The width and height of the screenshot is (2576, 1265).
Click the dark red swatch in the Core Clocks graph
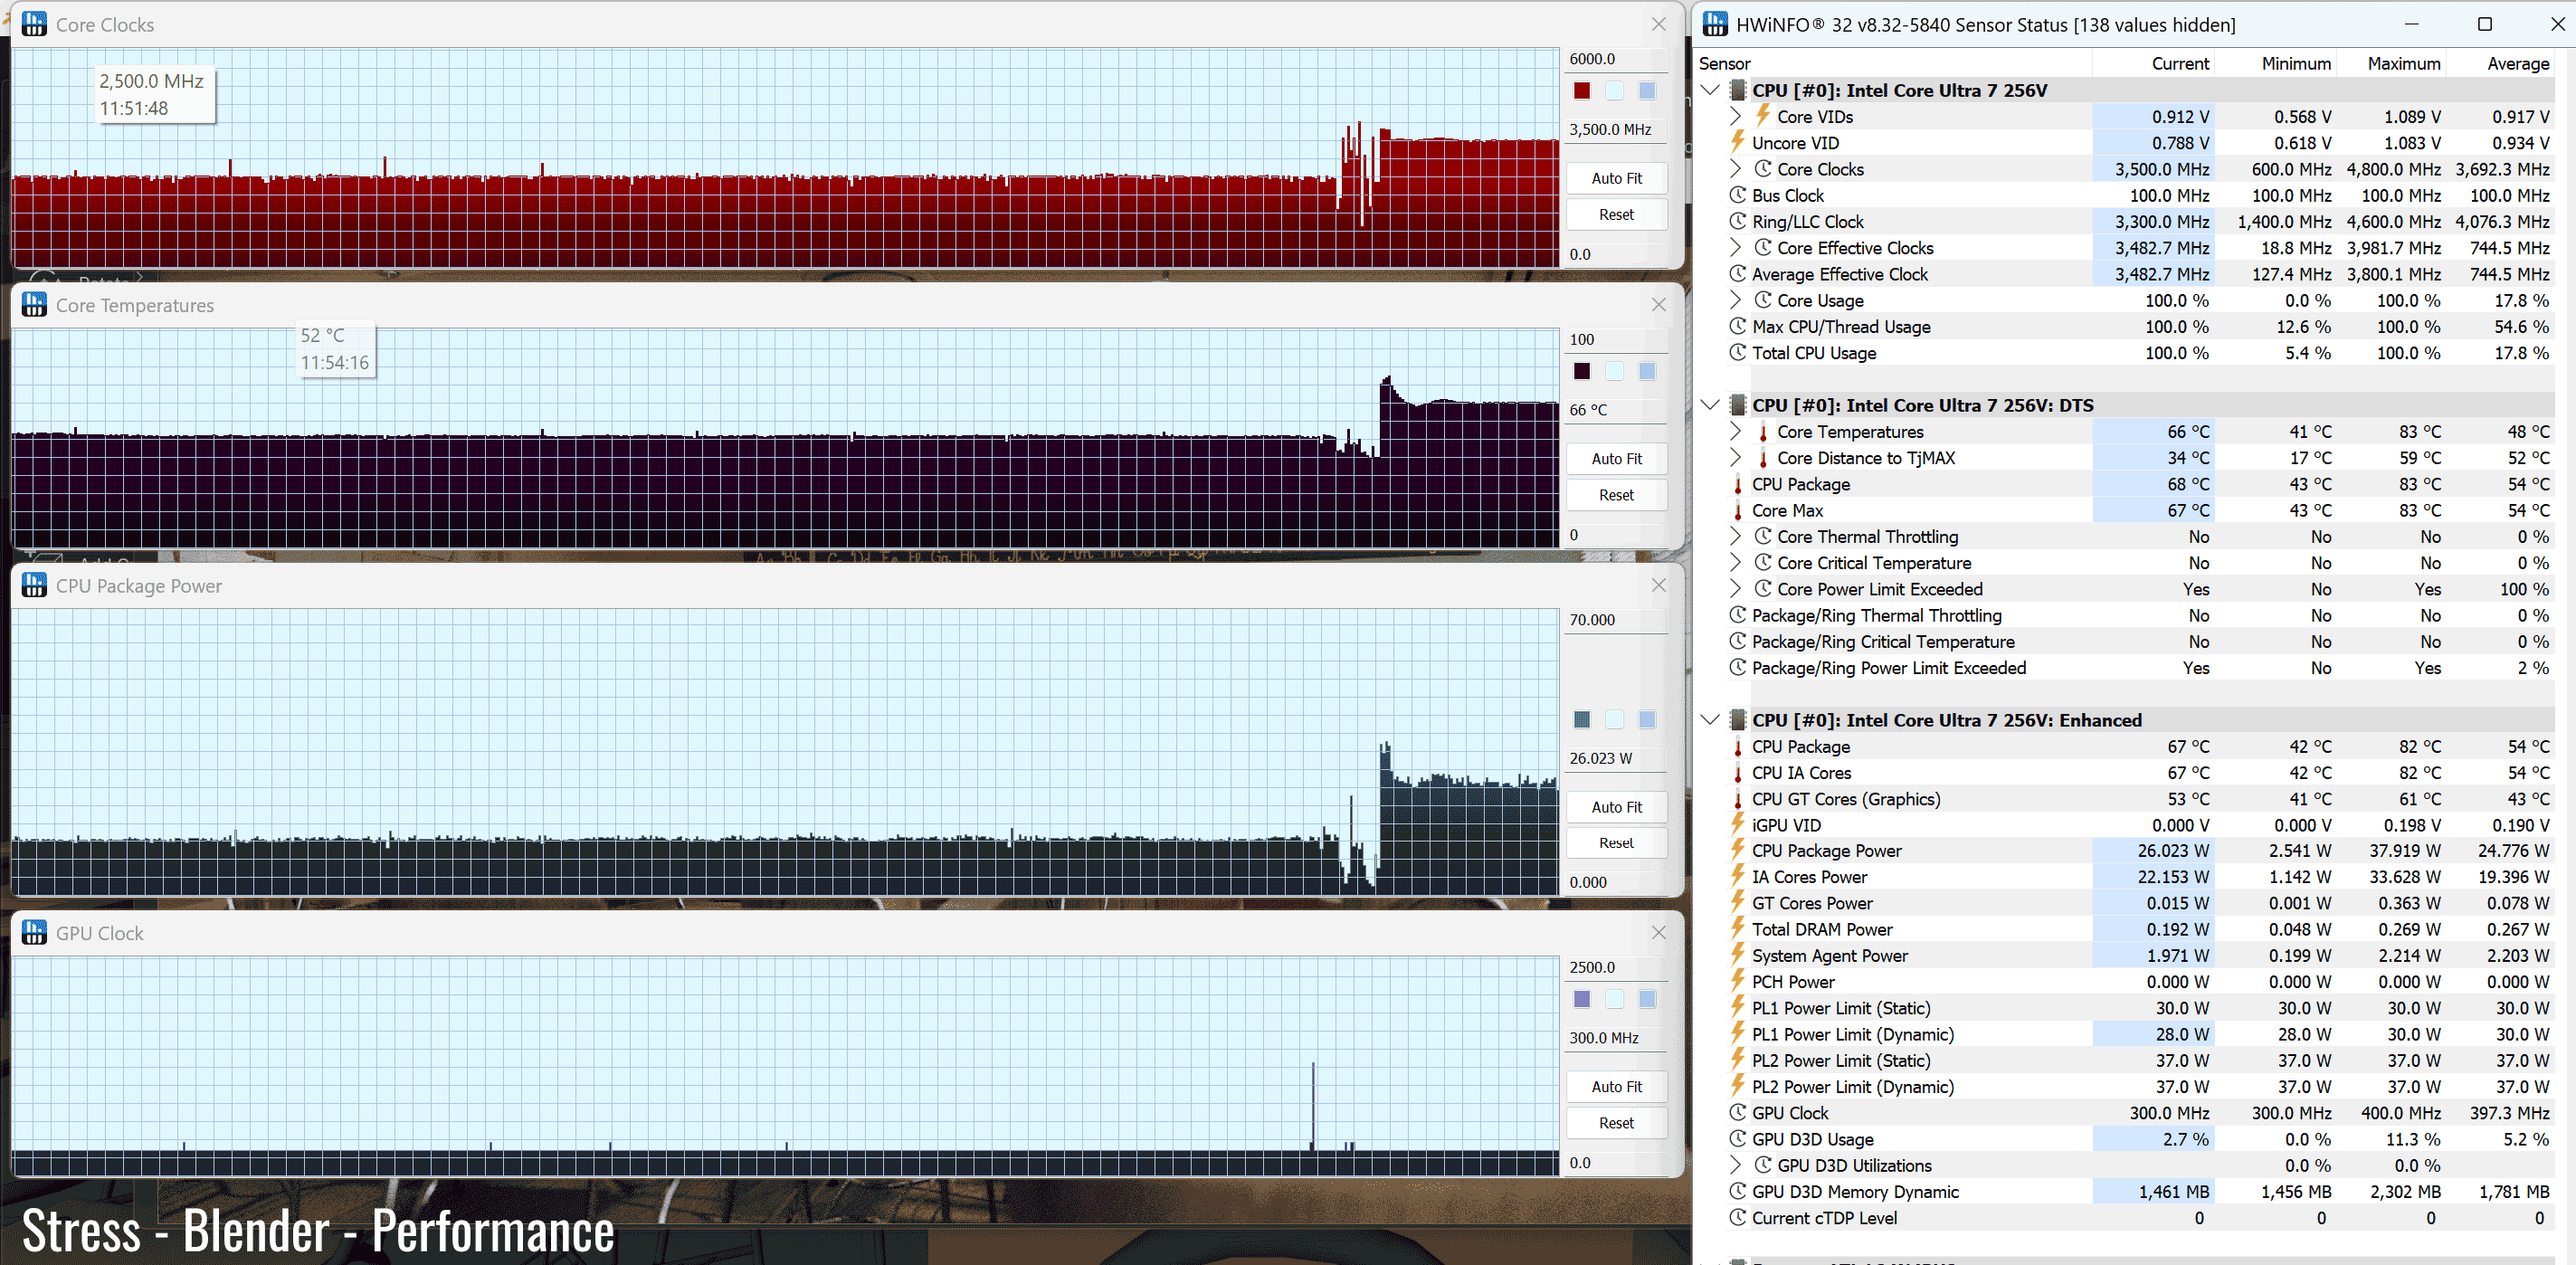point(1582,91)
